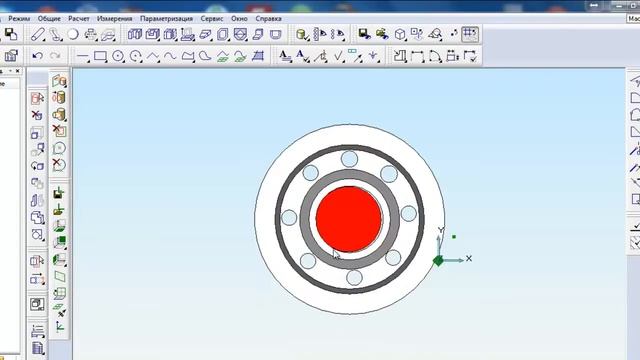Click the document pages icon at bottom left

[38, 348]
